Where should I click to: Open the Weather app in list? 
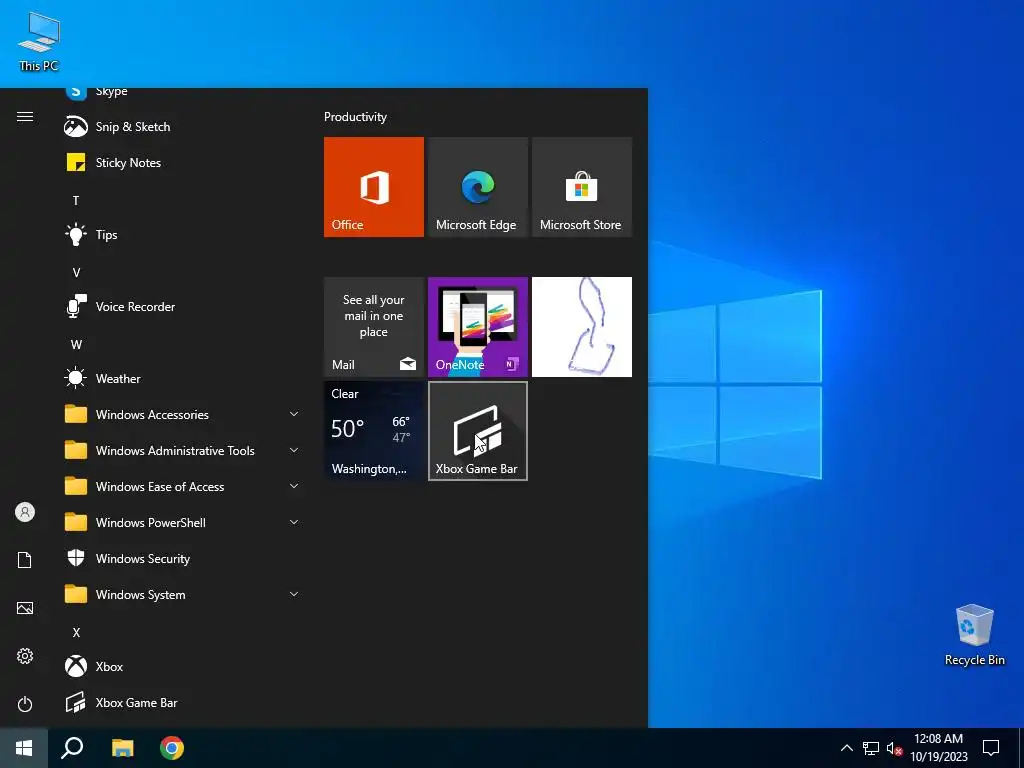(x=183, y=379)
